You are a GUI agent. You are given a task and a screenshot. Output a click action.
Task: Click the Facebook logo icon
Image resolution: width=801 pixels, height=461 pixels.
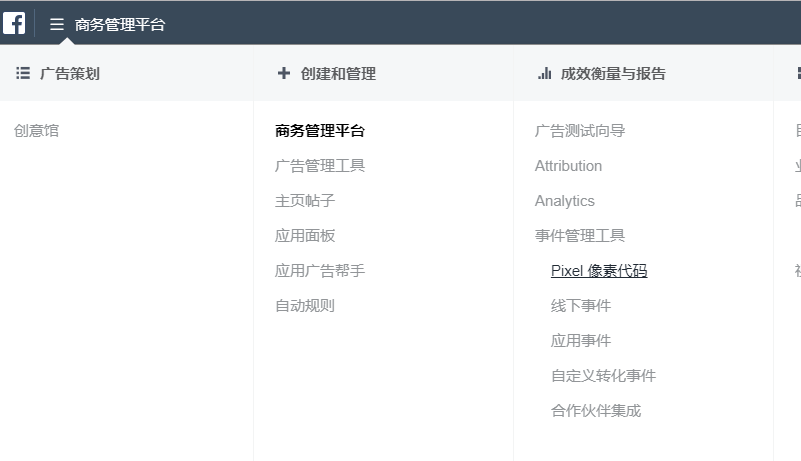coord(14,24)
